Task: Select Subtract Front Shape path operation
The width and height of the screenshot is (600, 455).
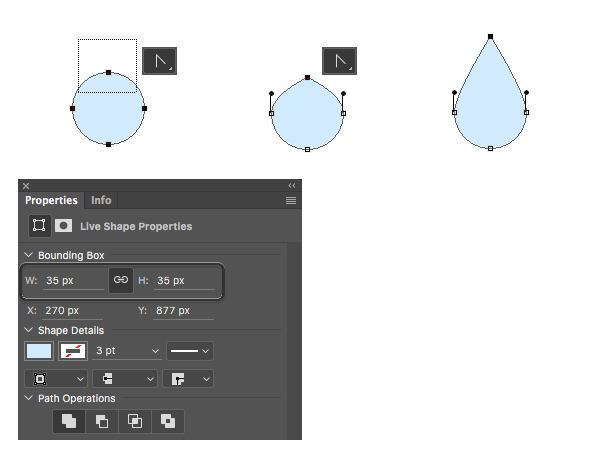Action: [102, 421]
